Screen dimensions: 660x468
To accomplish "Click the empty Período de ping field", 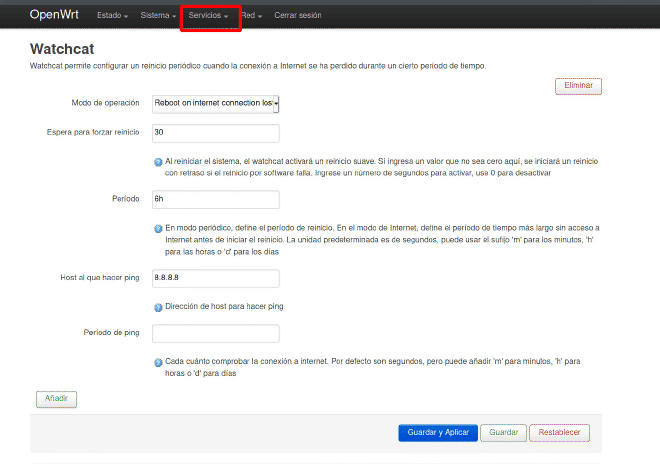I will click(215, 333).
